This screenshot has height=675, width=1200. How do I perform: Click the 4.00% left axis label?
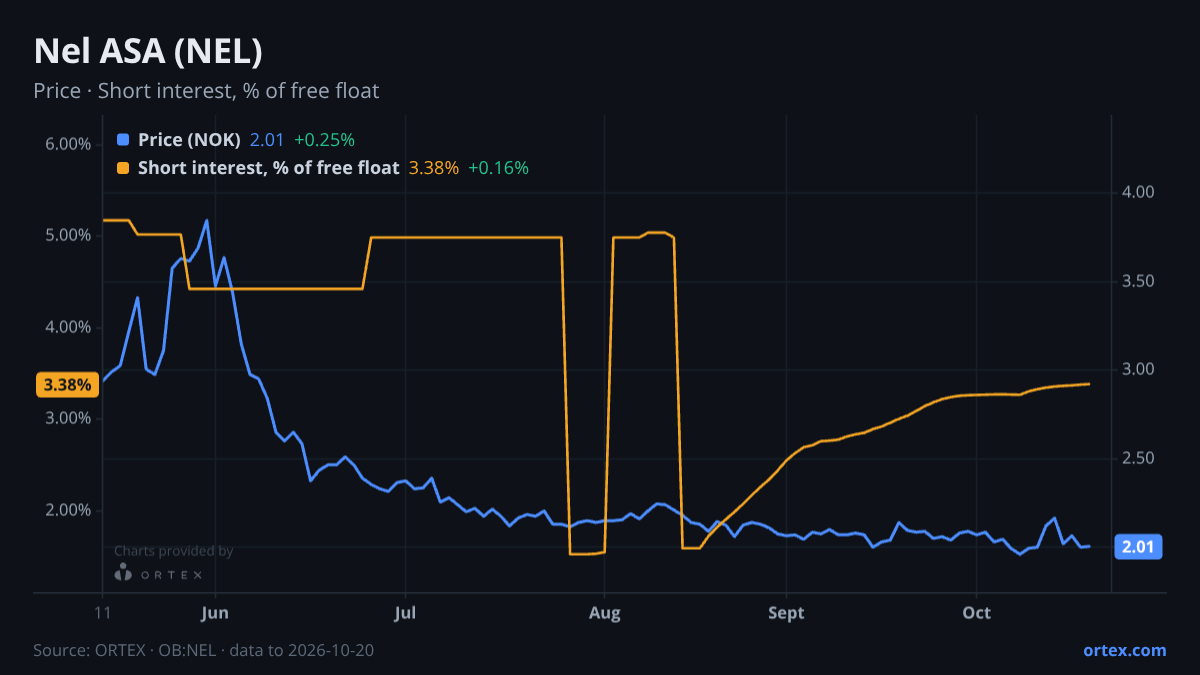point(69,327)
